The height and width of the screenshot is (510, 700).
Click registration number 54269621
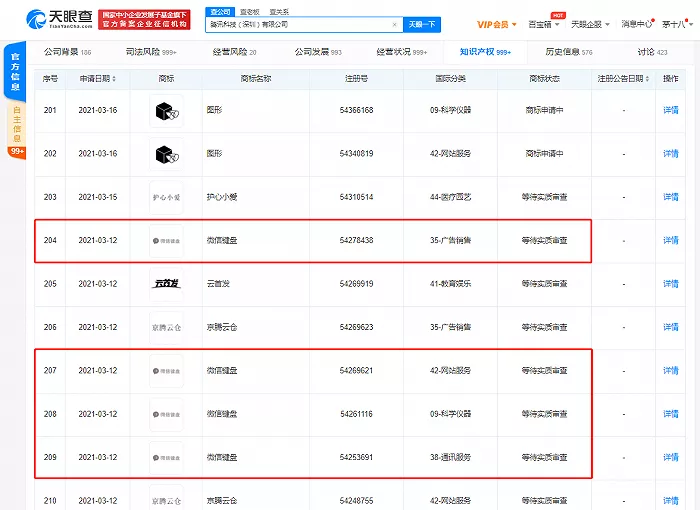[x=356, y=370]
